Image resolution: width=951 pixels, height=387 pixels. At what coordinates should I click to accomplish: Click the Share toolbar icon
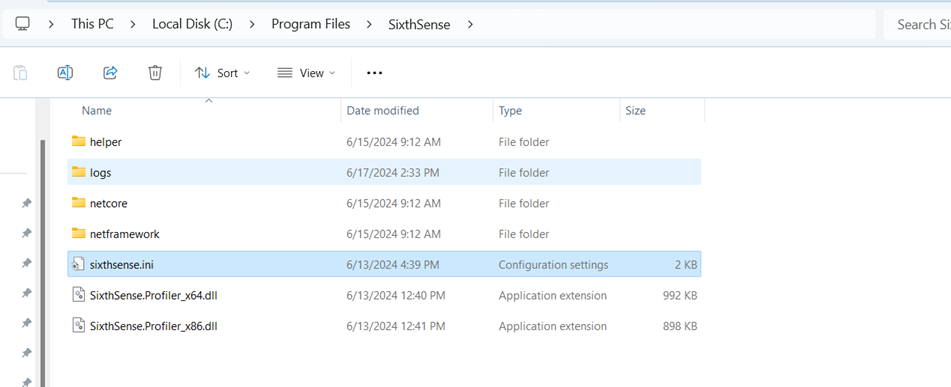(x=110, y=73)
